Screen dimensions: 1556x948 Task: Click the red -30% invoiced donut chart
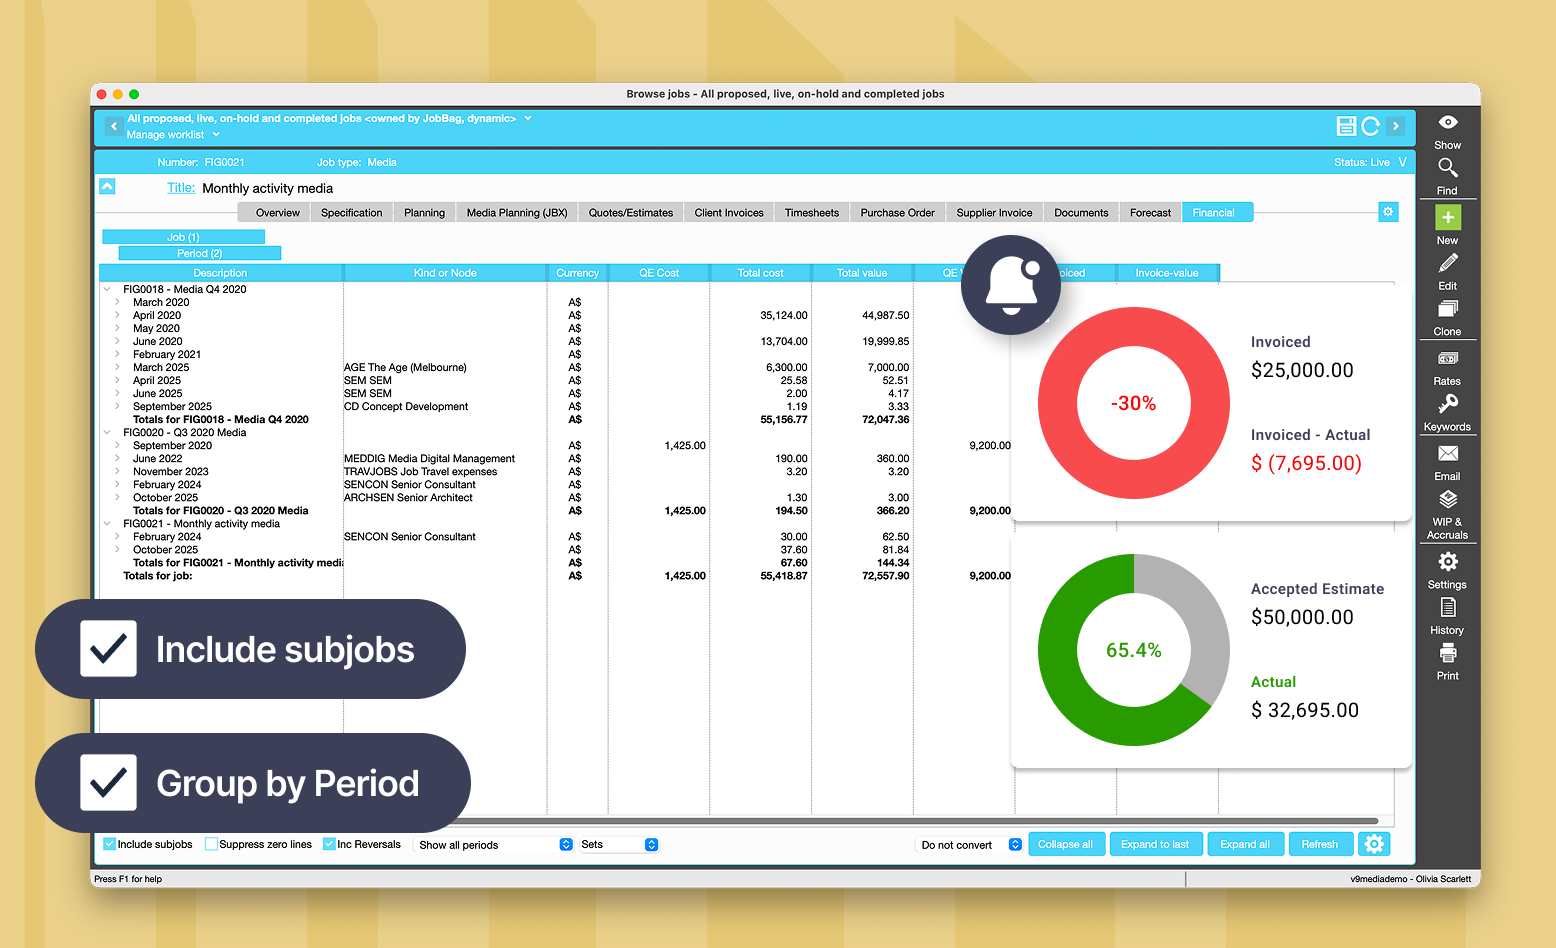tap(1133, 403)
